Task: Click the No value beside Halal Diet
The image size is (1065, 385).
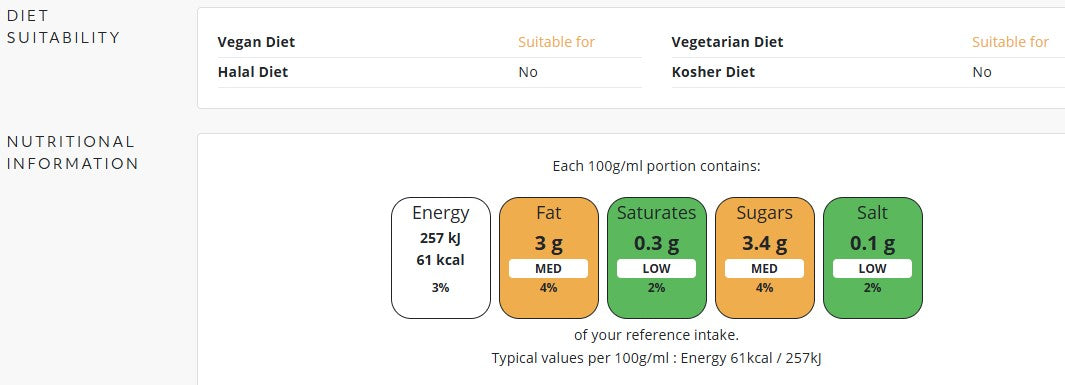Action: [528, 72]
